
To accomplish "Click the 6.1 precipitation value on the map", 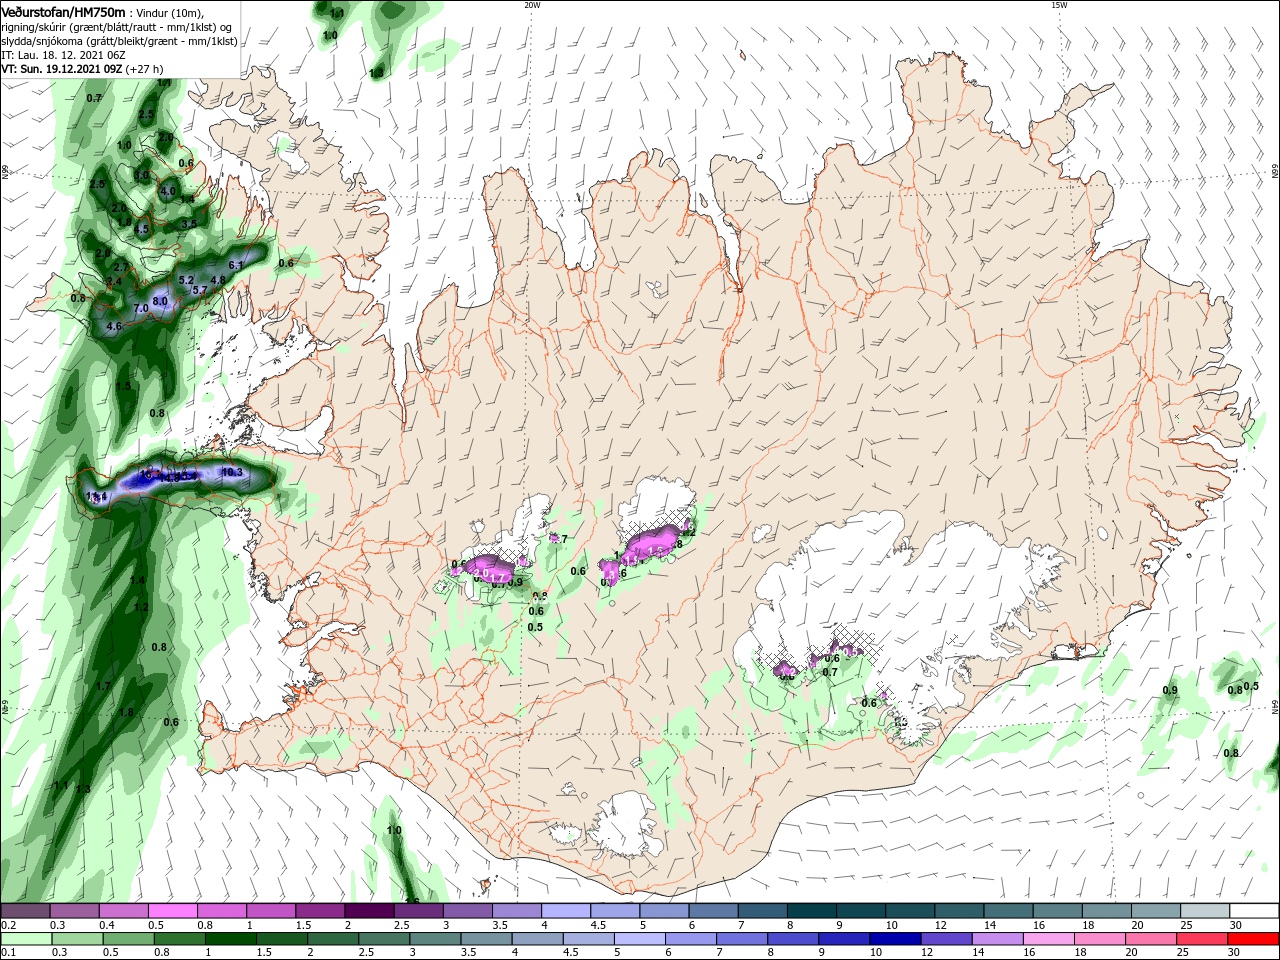I will pos(236,265).
